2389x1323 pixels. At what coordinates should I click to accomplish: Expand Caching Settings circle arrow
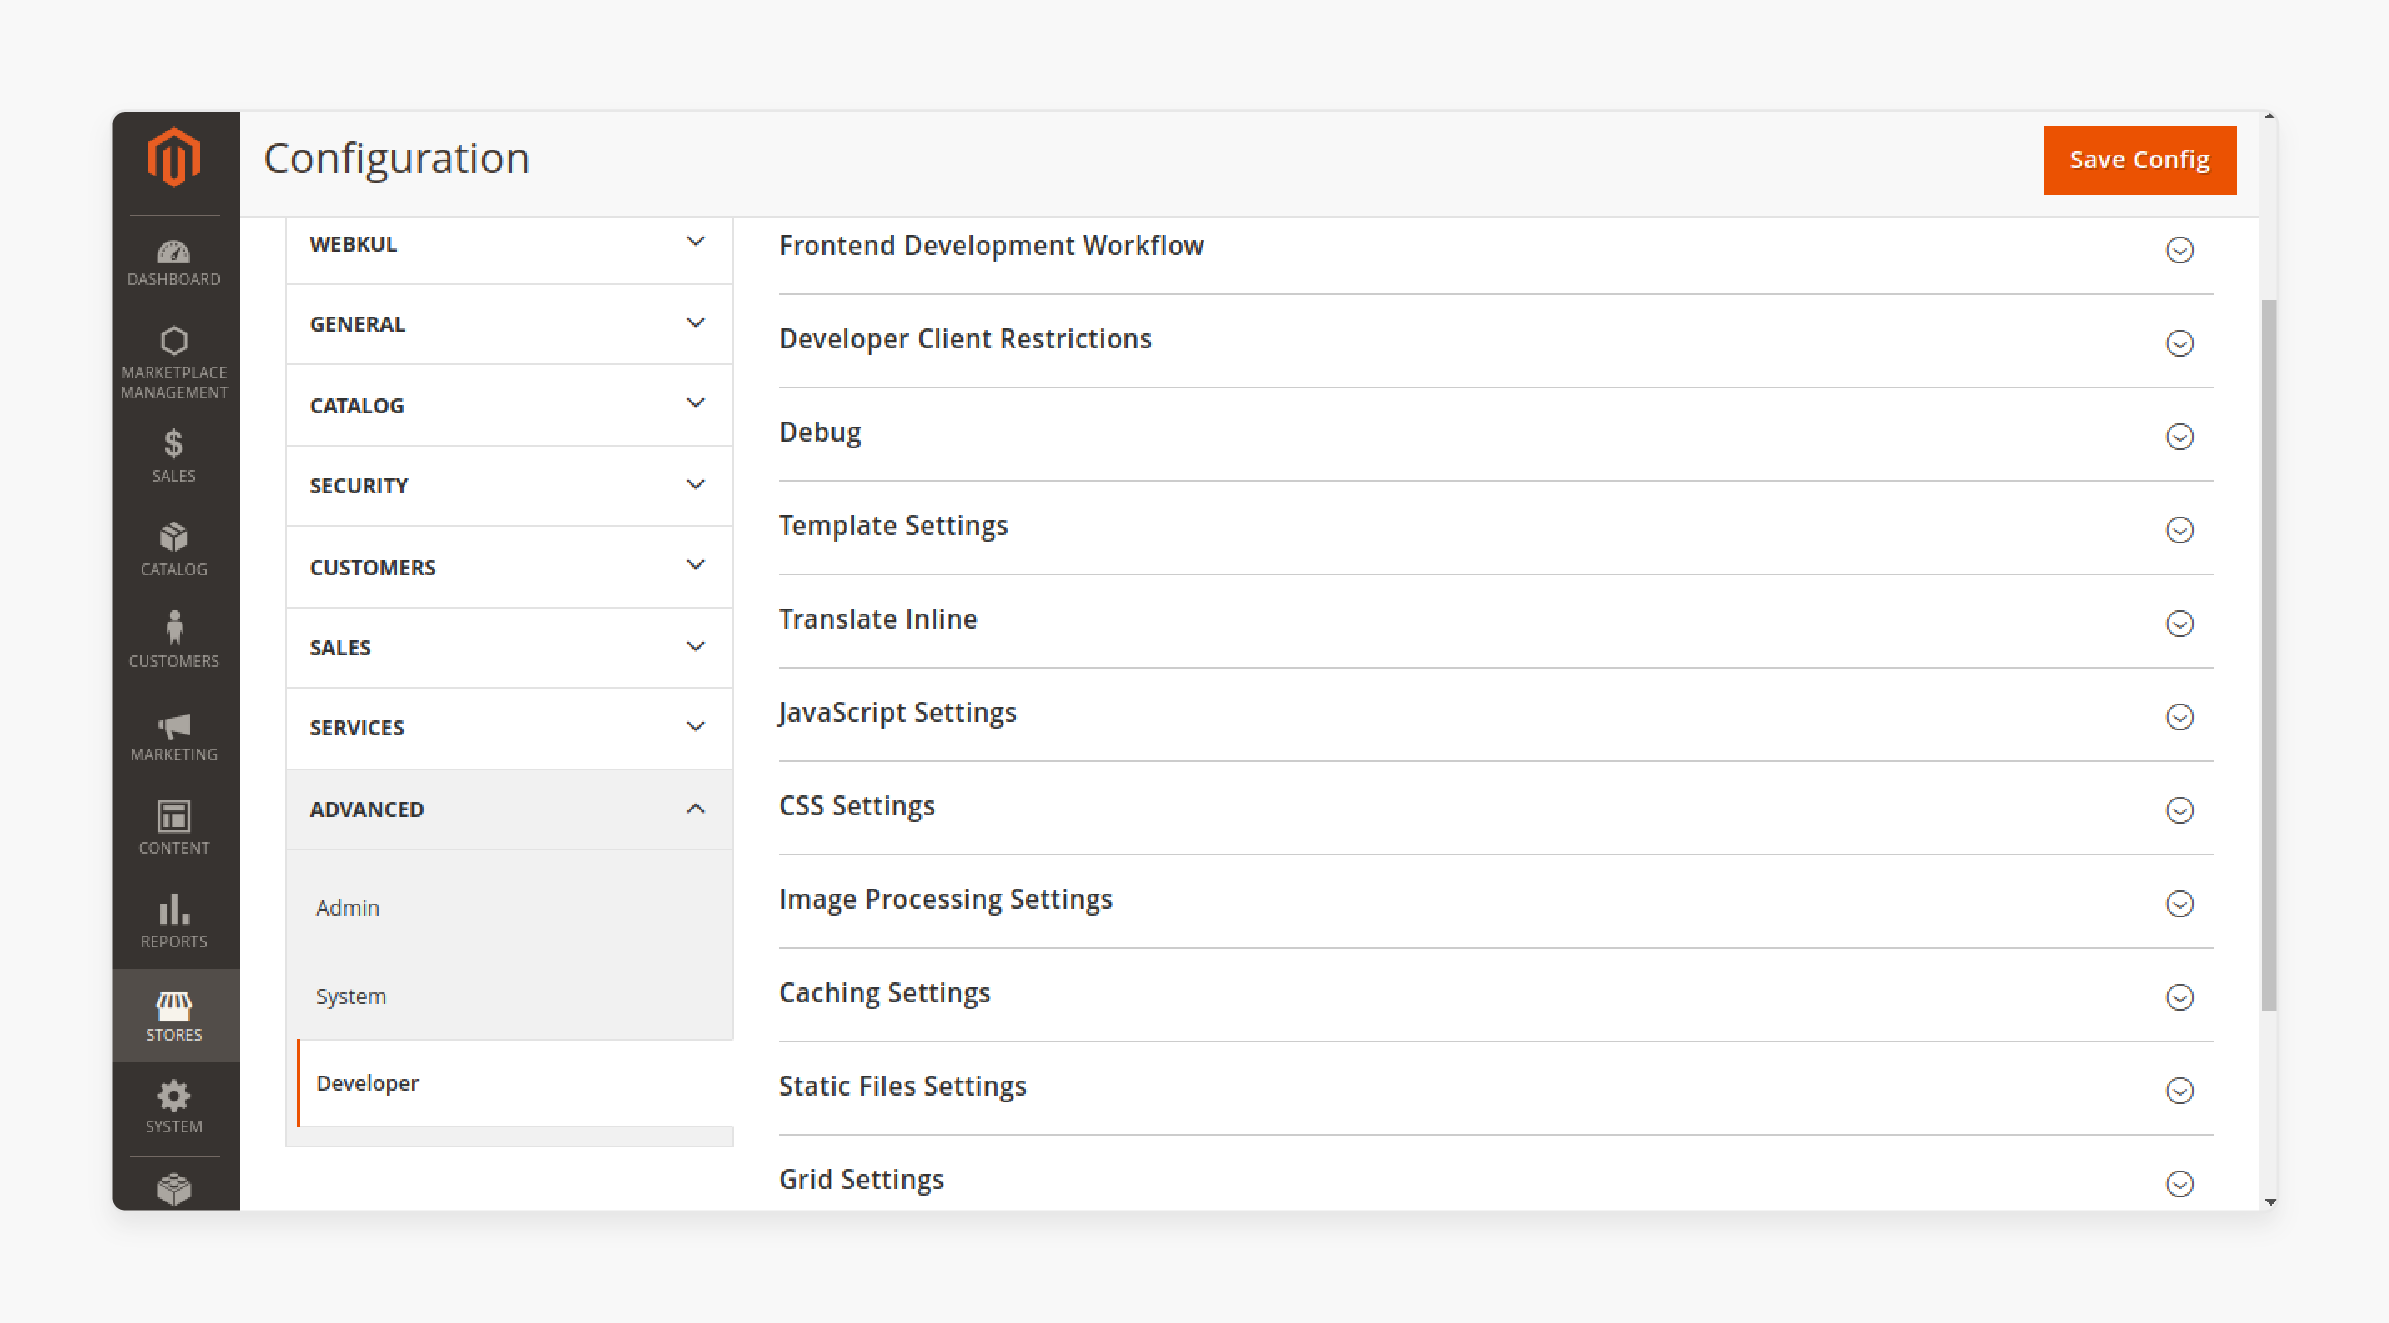pyautogui.click(x=2180, y=997)
